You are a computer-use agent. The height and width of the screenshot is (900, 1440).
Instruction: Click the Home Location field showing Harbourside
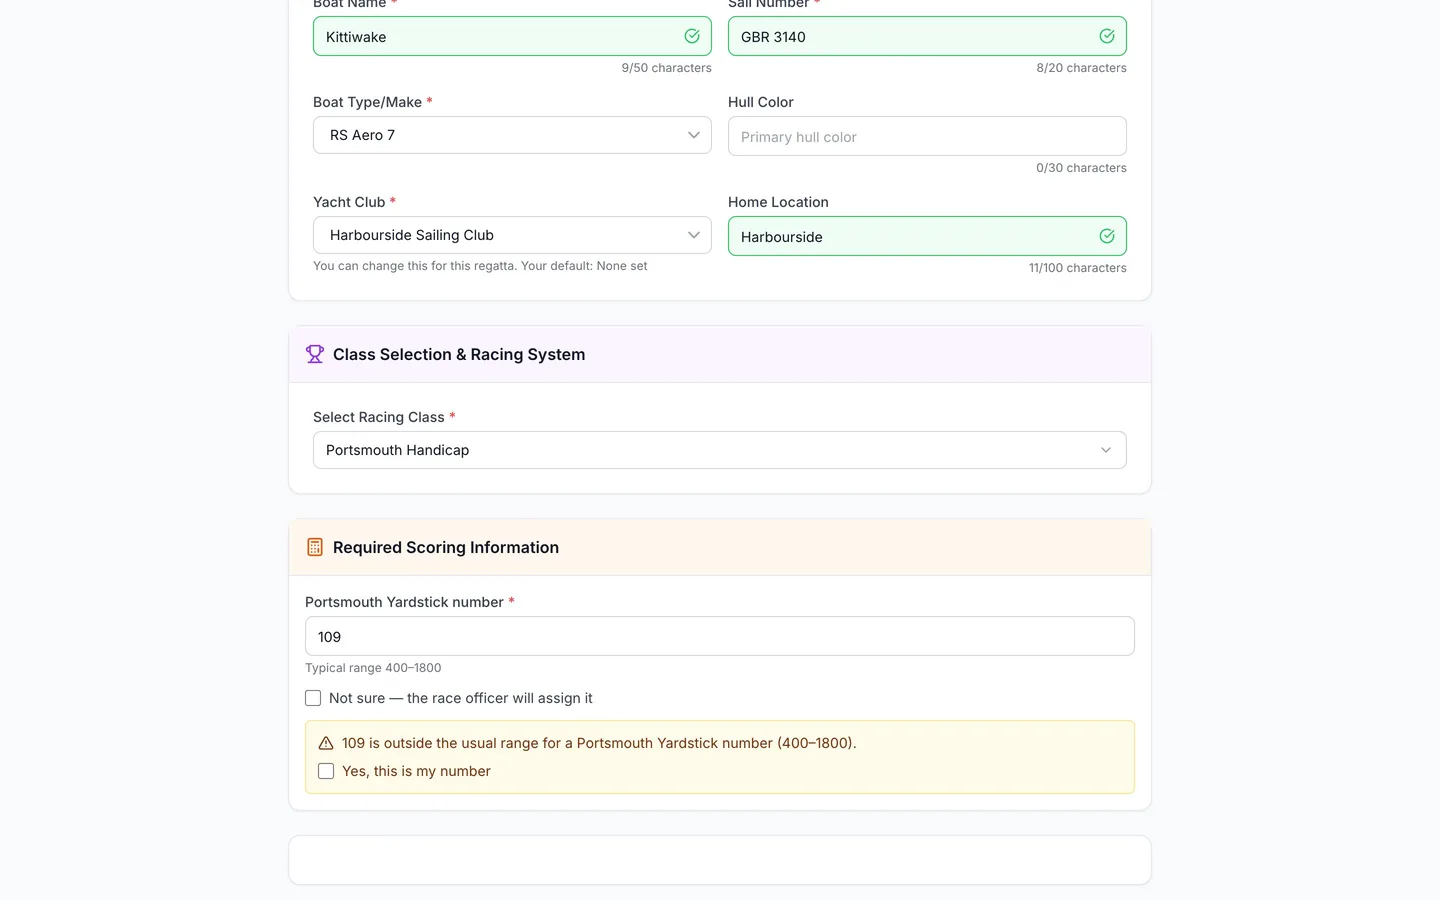click(x=927, y=236)
